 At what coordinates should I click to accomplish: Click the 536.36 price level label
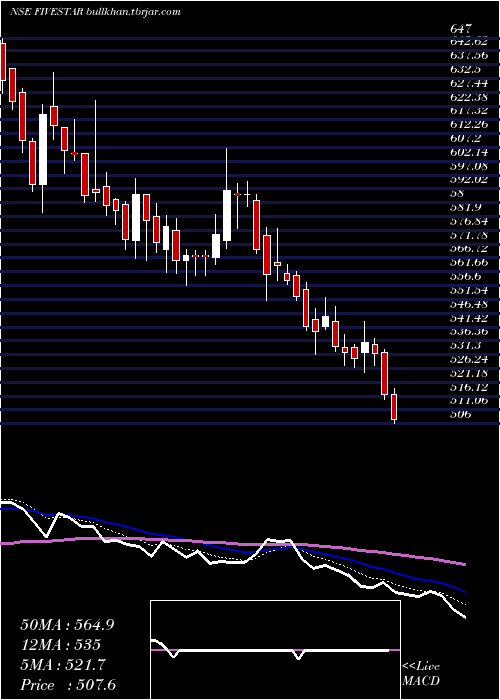pos(469,332)
